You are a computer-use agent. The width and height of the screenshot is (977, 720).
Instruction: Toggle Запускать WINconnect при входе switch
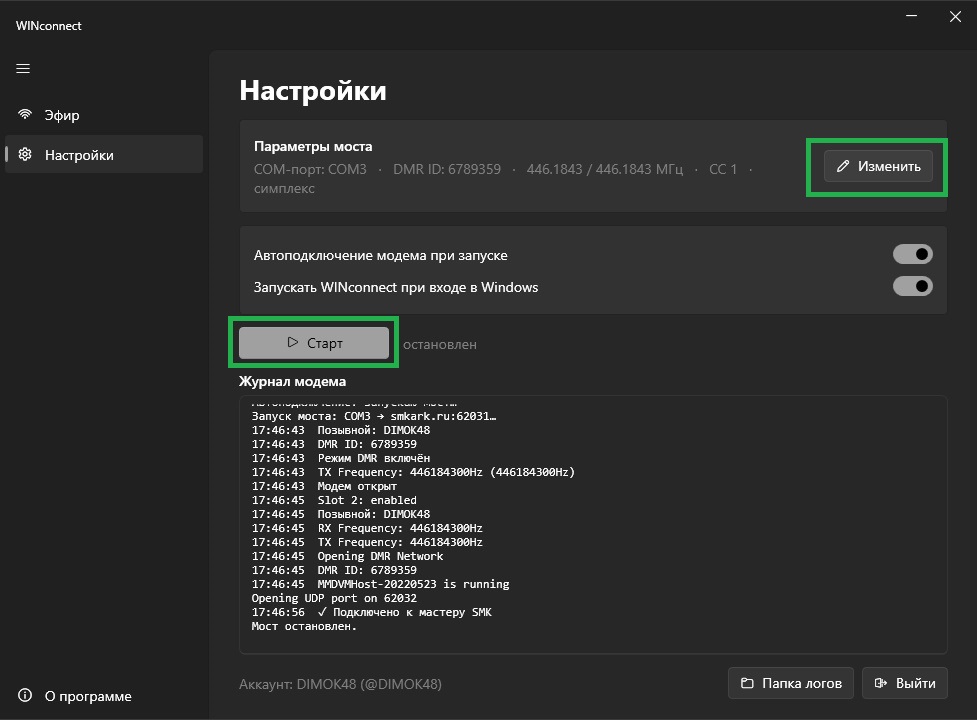[x=912, y=287]
